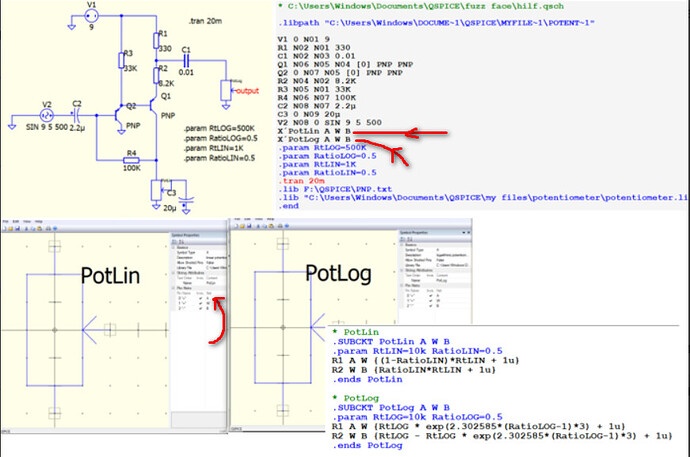
Task: Click .lib F:\QSPICE\PNP.txt netlist line
Action: tap(335, 189)
